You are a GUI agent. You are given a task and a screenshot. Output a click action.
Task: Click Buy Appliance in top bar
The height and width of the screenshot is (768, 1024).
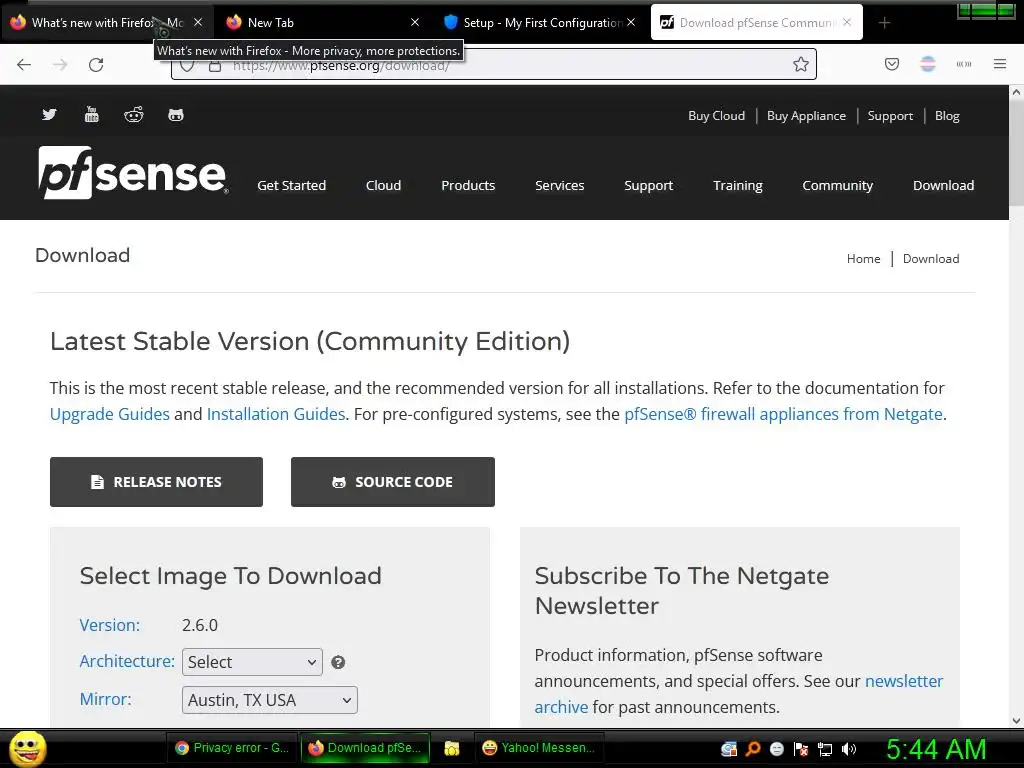[x=806, y=116]
